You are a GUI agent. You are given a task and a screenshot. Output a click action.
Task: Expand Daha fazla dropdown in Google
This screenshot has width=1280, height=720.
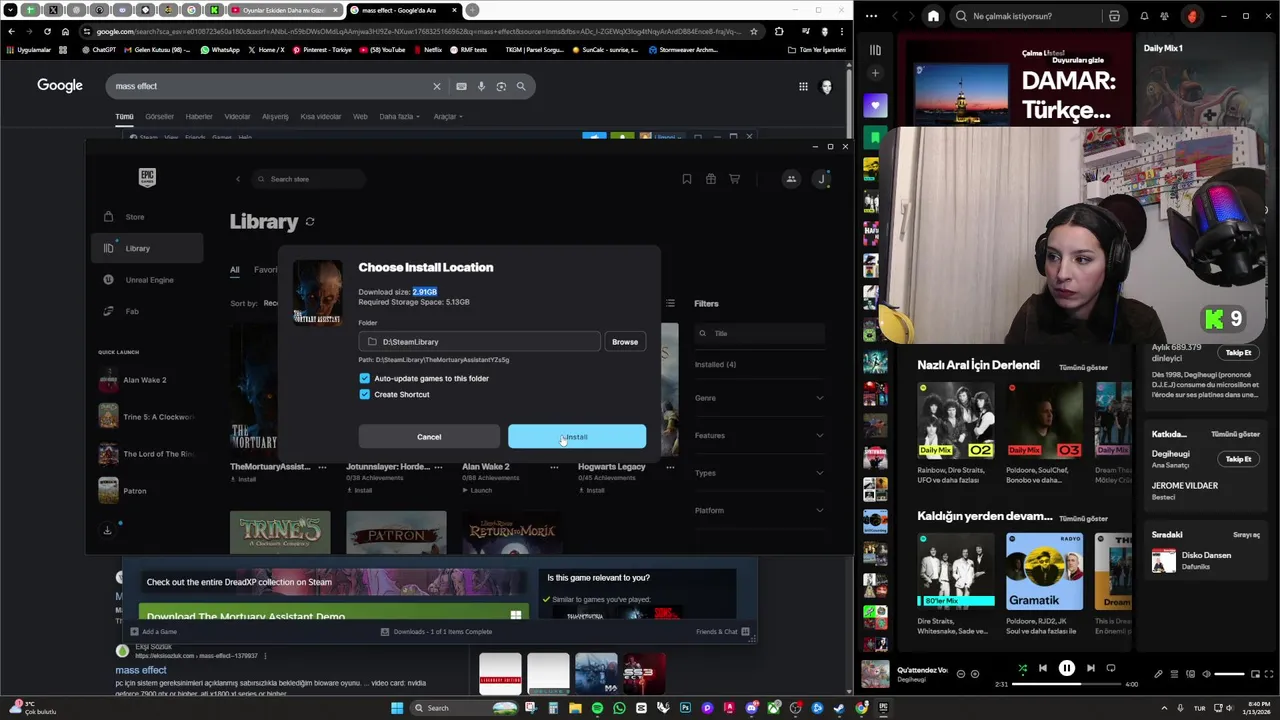(399, 116)
